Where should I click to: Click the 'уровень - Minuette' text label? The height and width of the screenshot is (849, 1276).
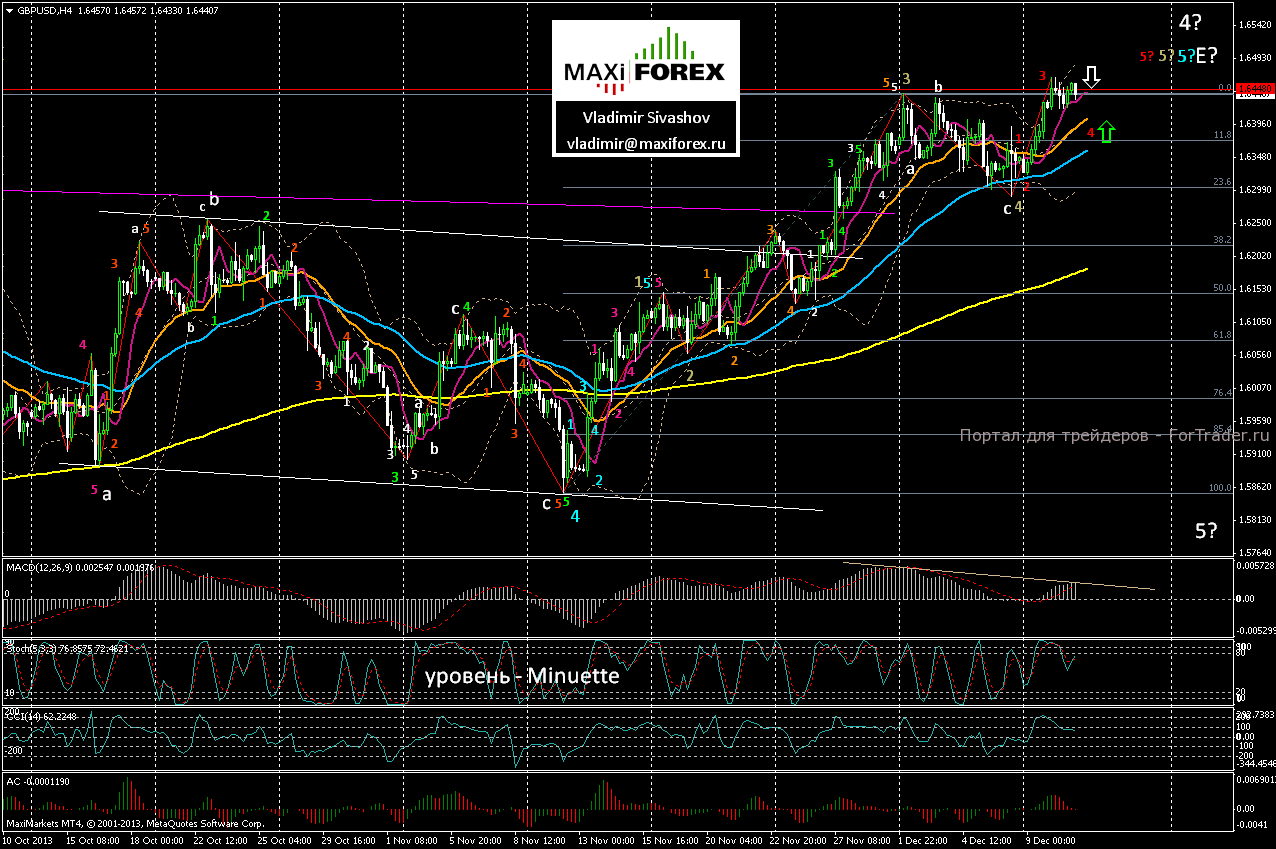522,676
